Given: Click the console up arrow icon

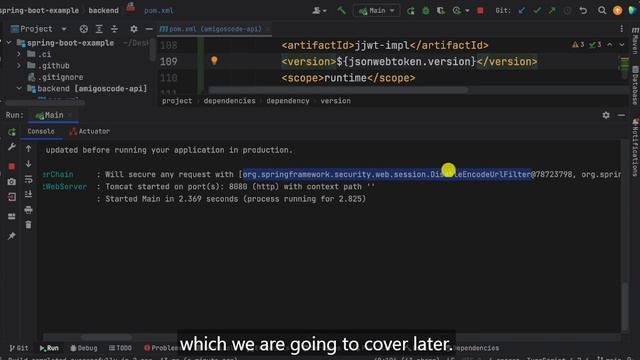Looking at the screenshot, I should [x=28, y=149].
